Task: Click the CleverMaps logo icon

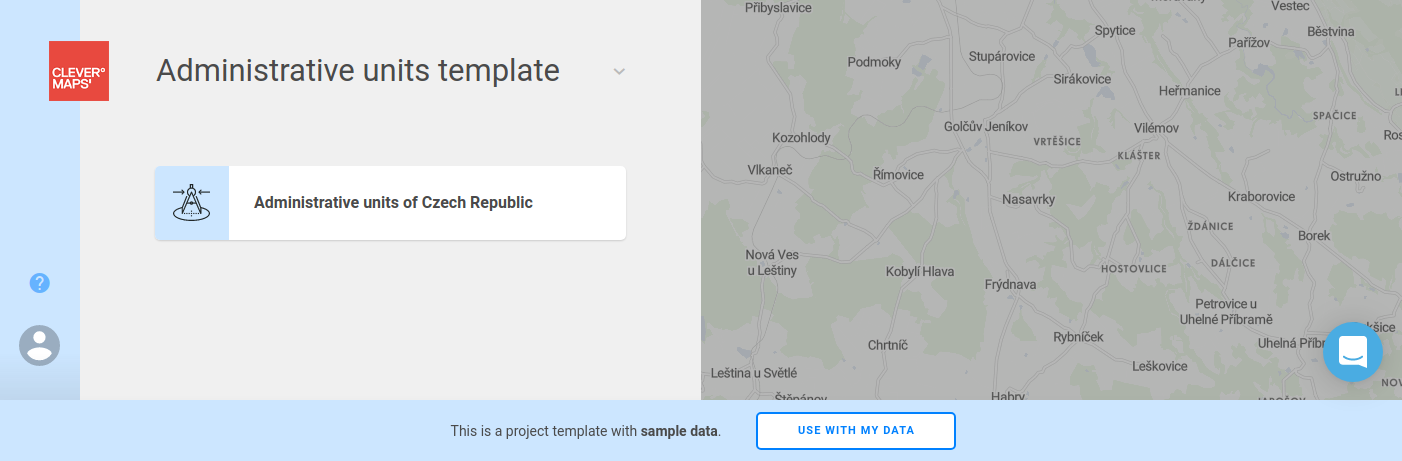Action: (x=79, y=71)
